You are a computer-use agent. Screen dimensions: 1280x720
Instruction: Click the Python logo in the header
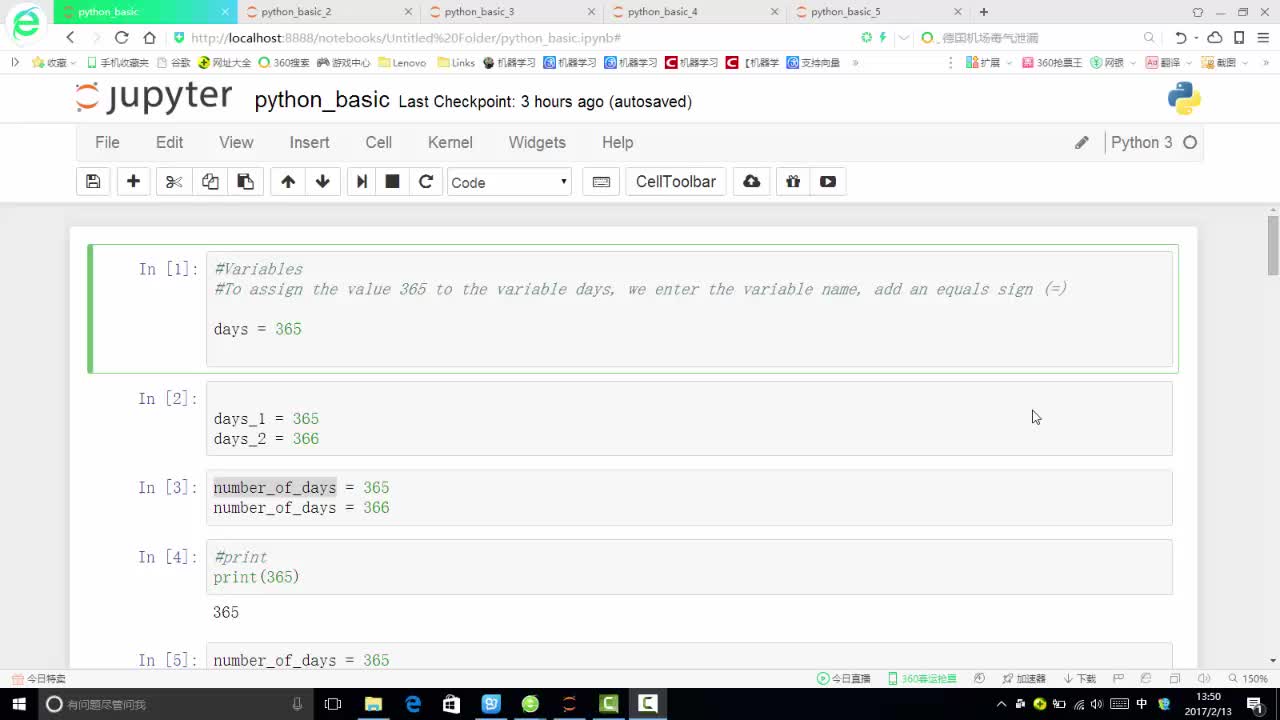tap(1184, 99)
